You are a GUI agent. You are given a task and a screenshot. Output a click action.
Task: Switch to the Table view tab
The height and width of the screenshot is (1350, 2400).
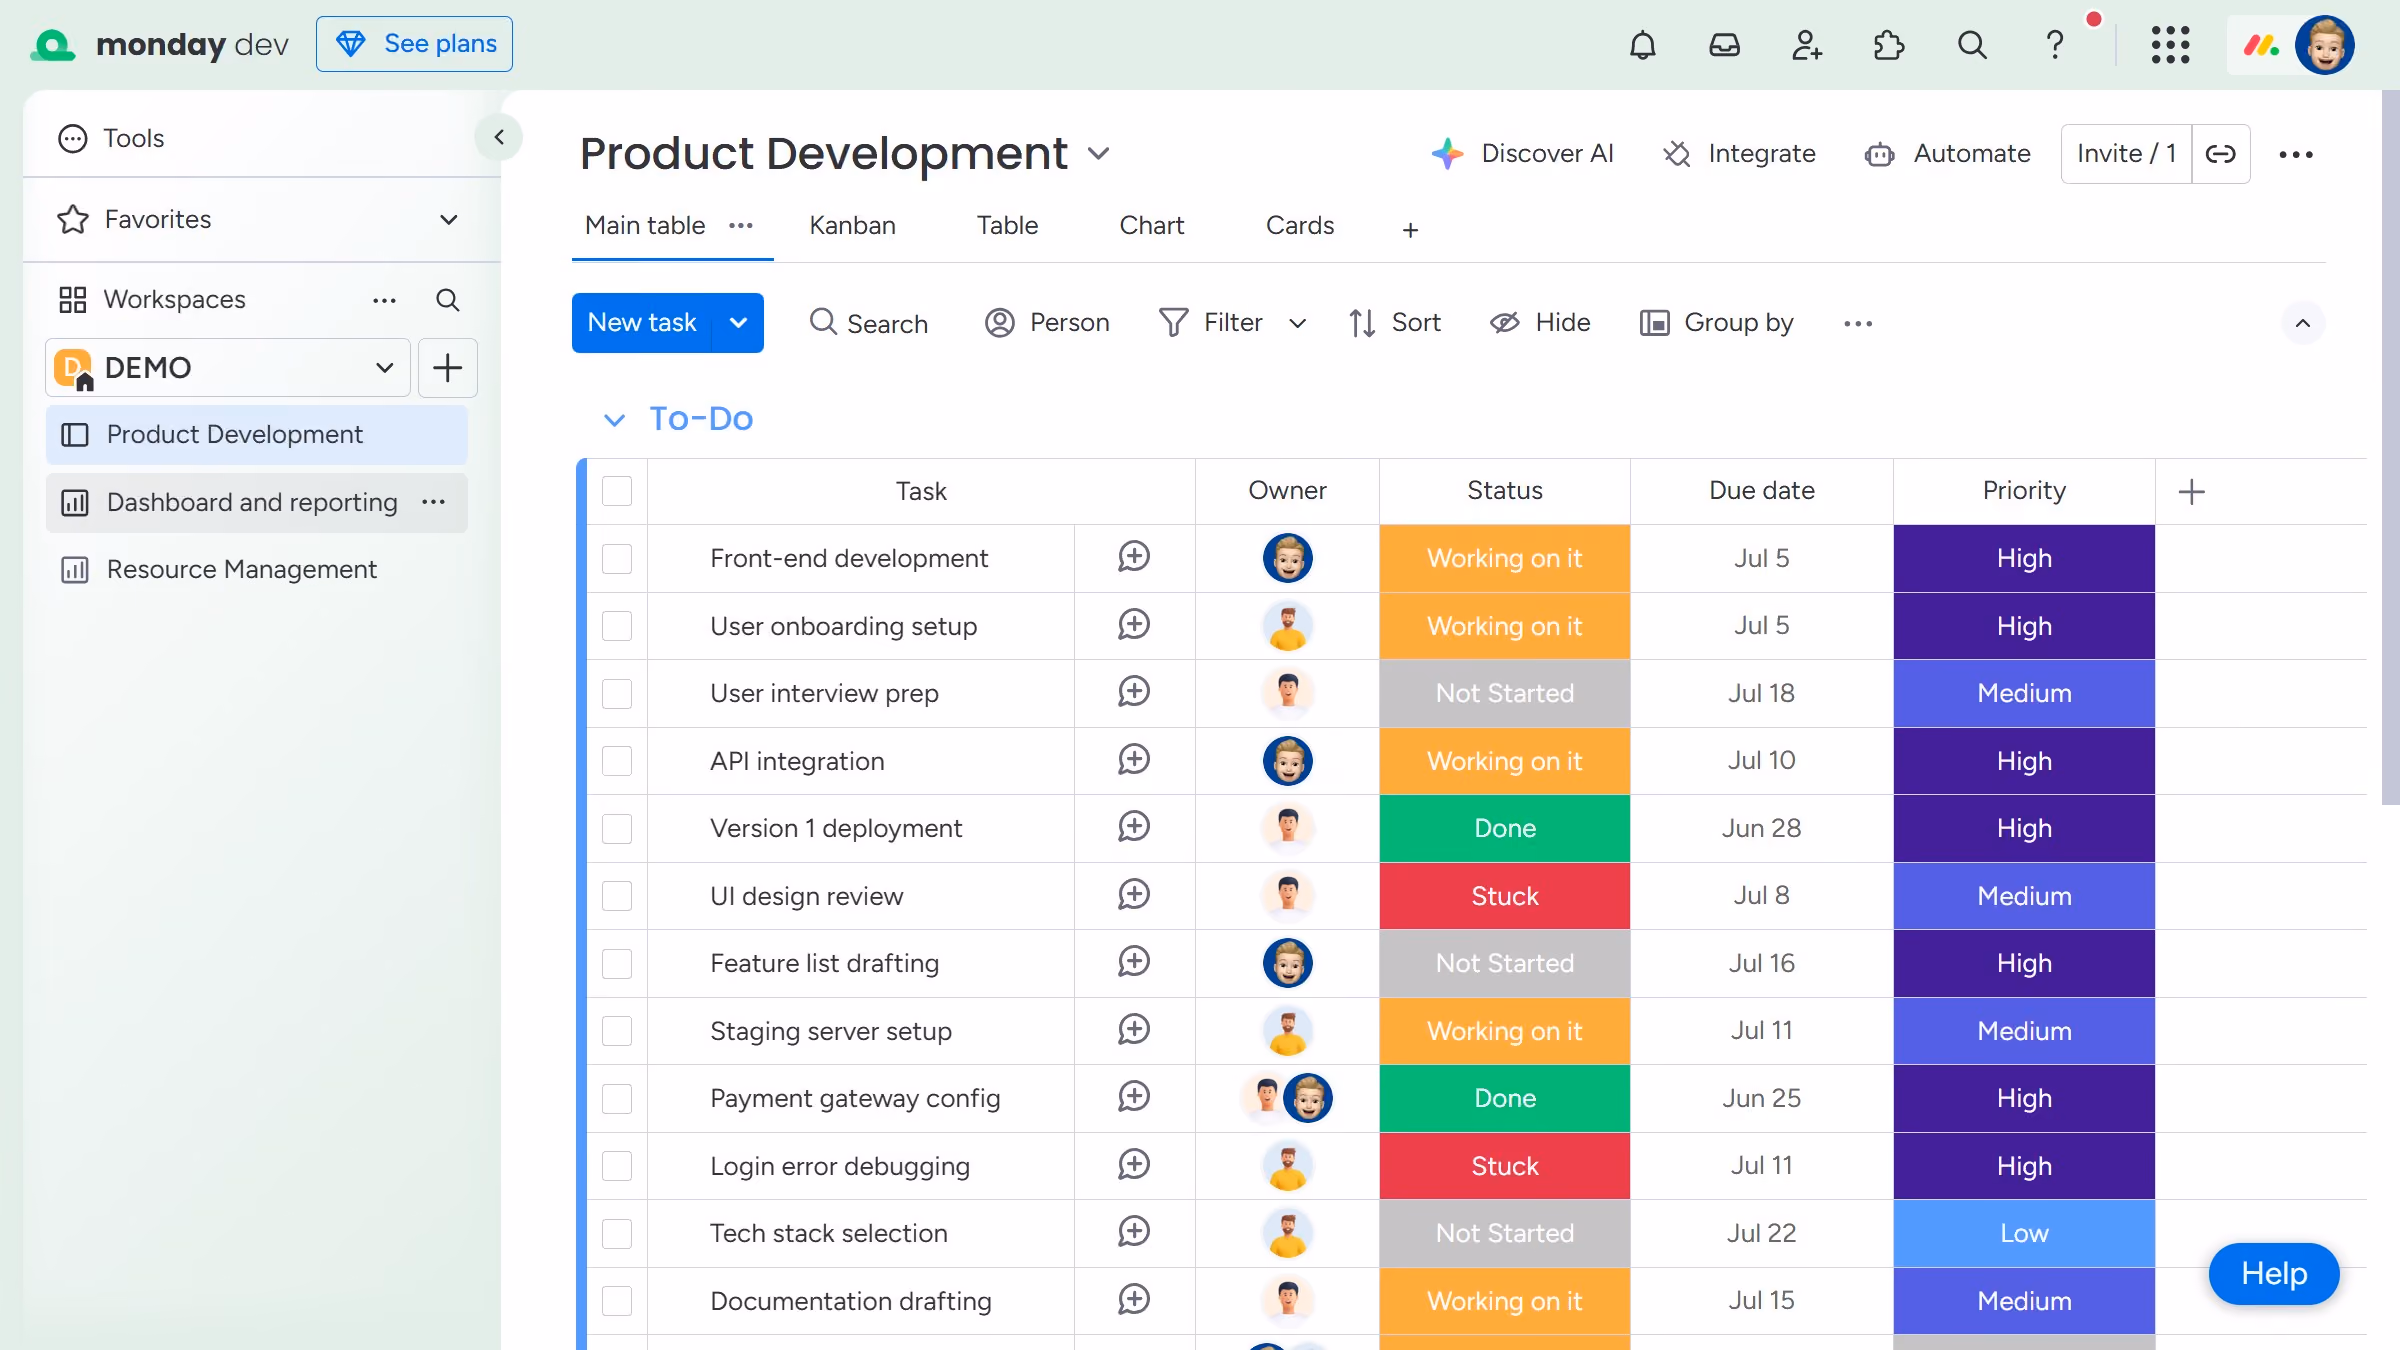point(1007,226)
